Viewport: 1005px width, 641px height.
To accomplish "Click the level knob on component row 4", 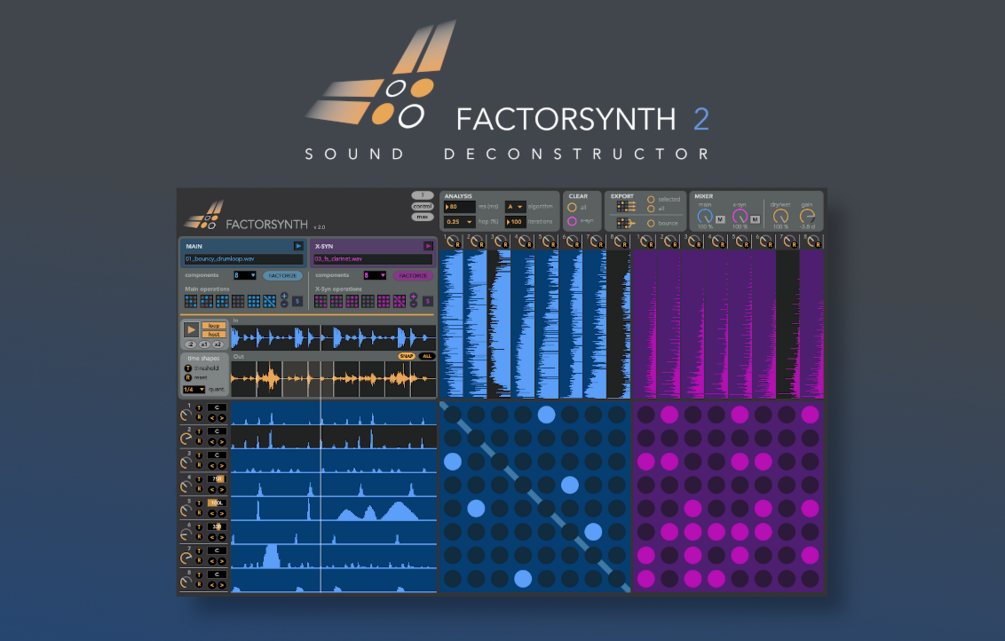I will (x=185, y=487).
